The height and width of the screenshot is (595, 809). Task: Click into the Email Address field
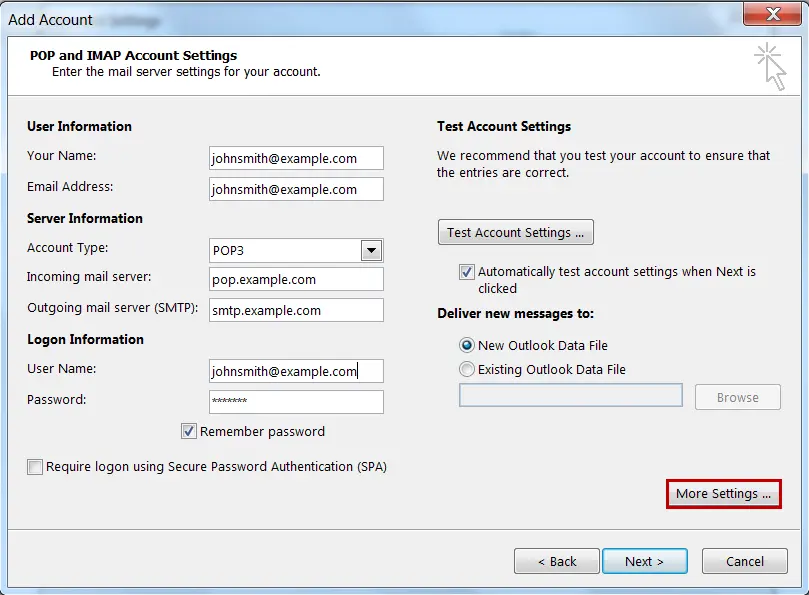click(296, 189)
